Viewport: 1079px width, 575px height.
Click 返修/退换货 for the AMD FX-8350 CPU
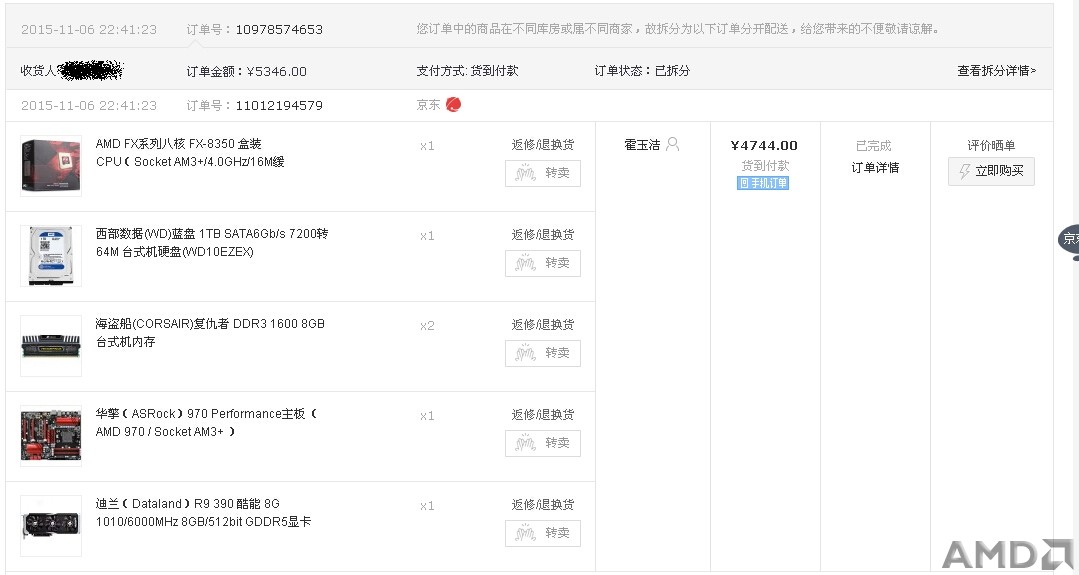[x=543, y=144]
